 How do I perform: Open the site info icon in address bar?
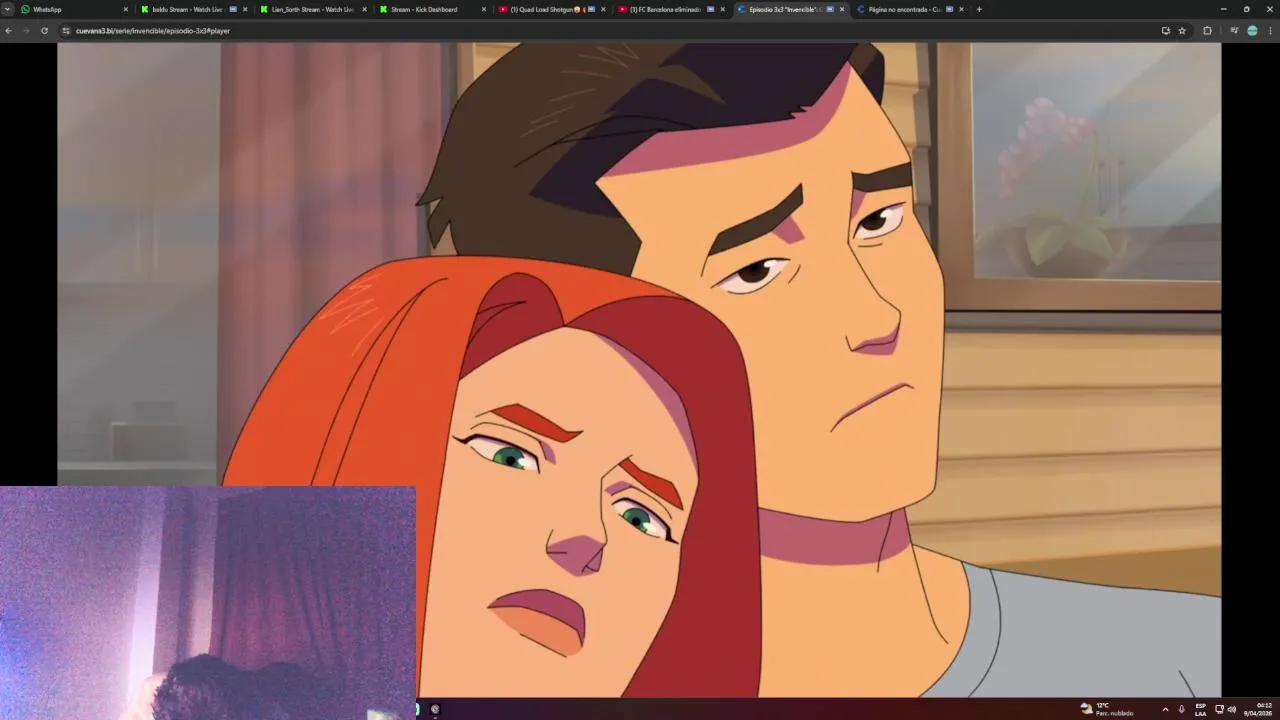(66, 31)
